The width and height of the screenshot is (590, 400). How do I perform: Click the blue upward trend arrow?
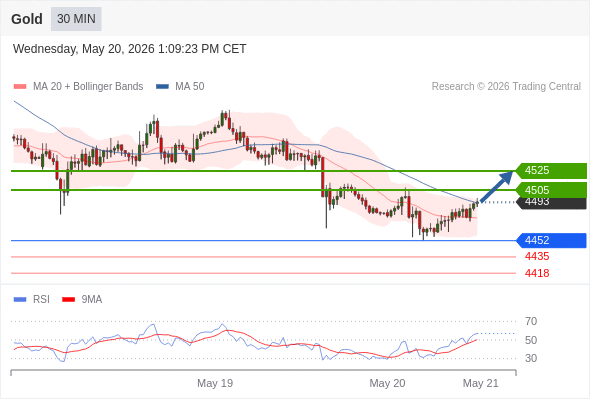(496, 187)
